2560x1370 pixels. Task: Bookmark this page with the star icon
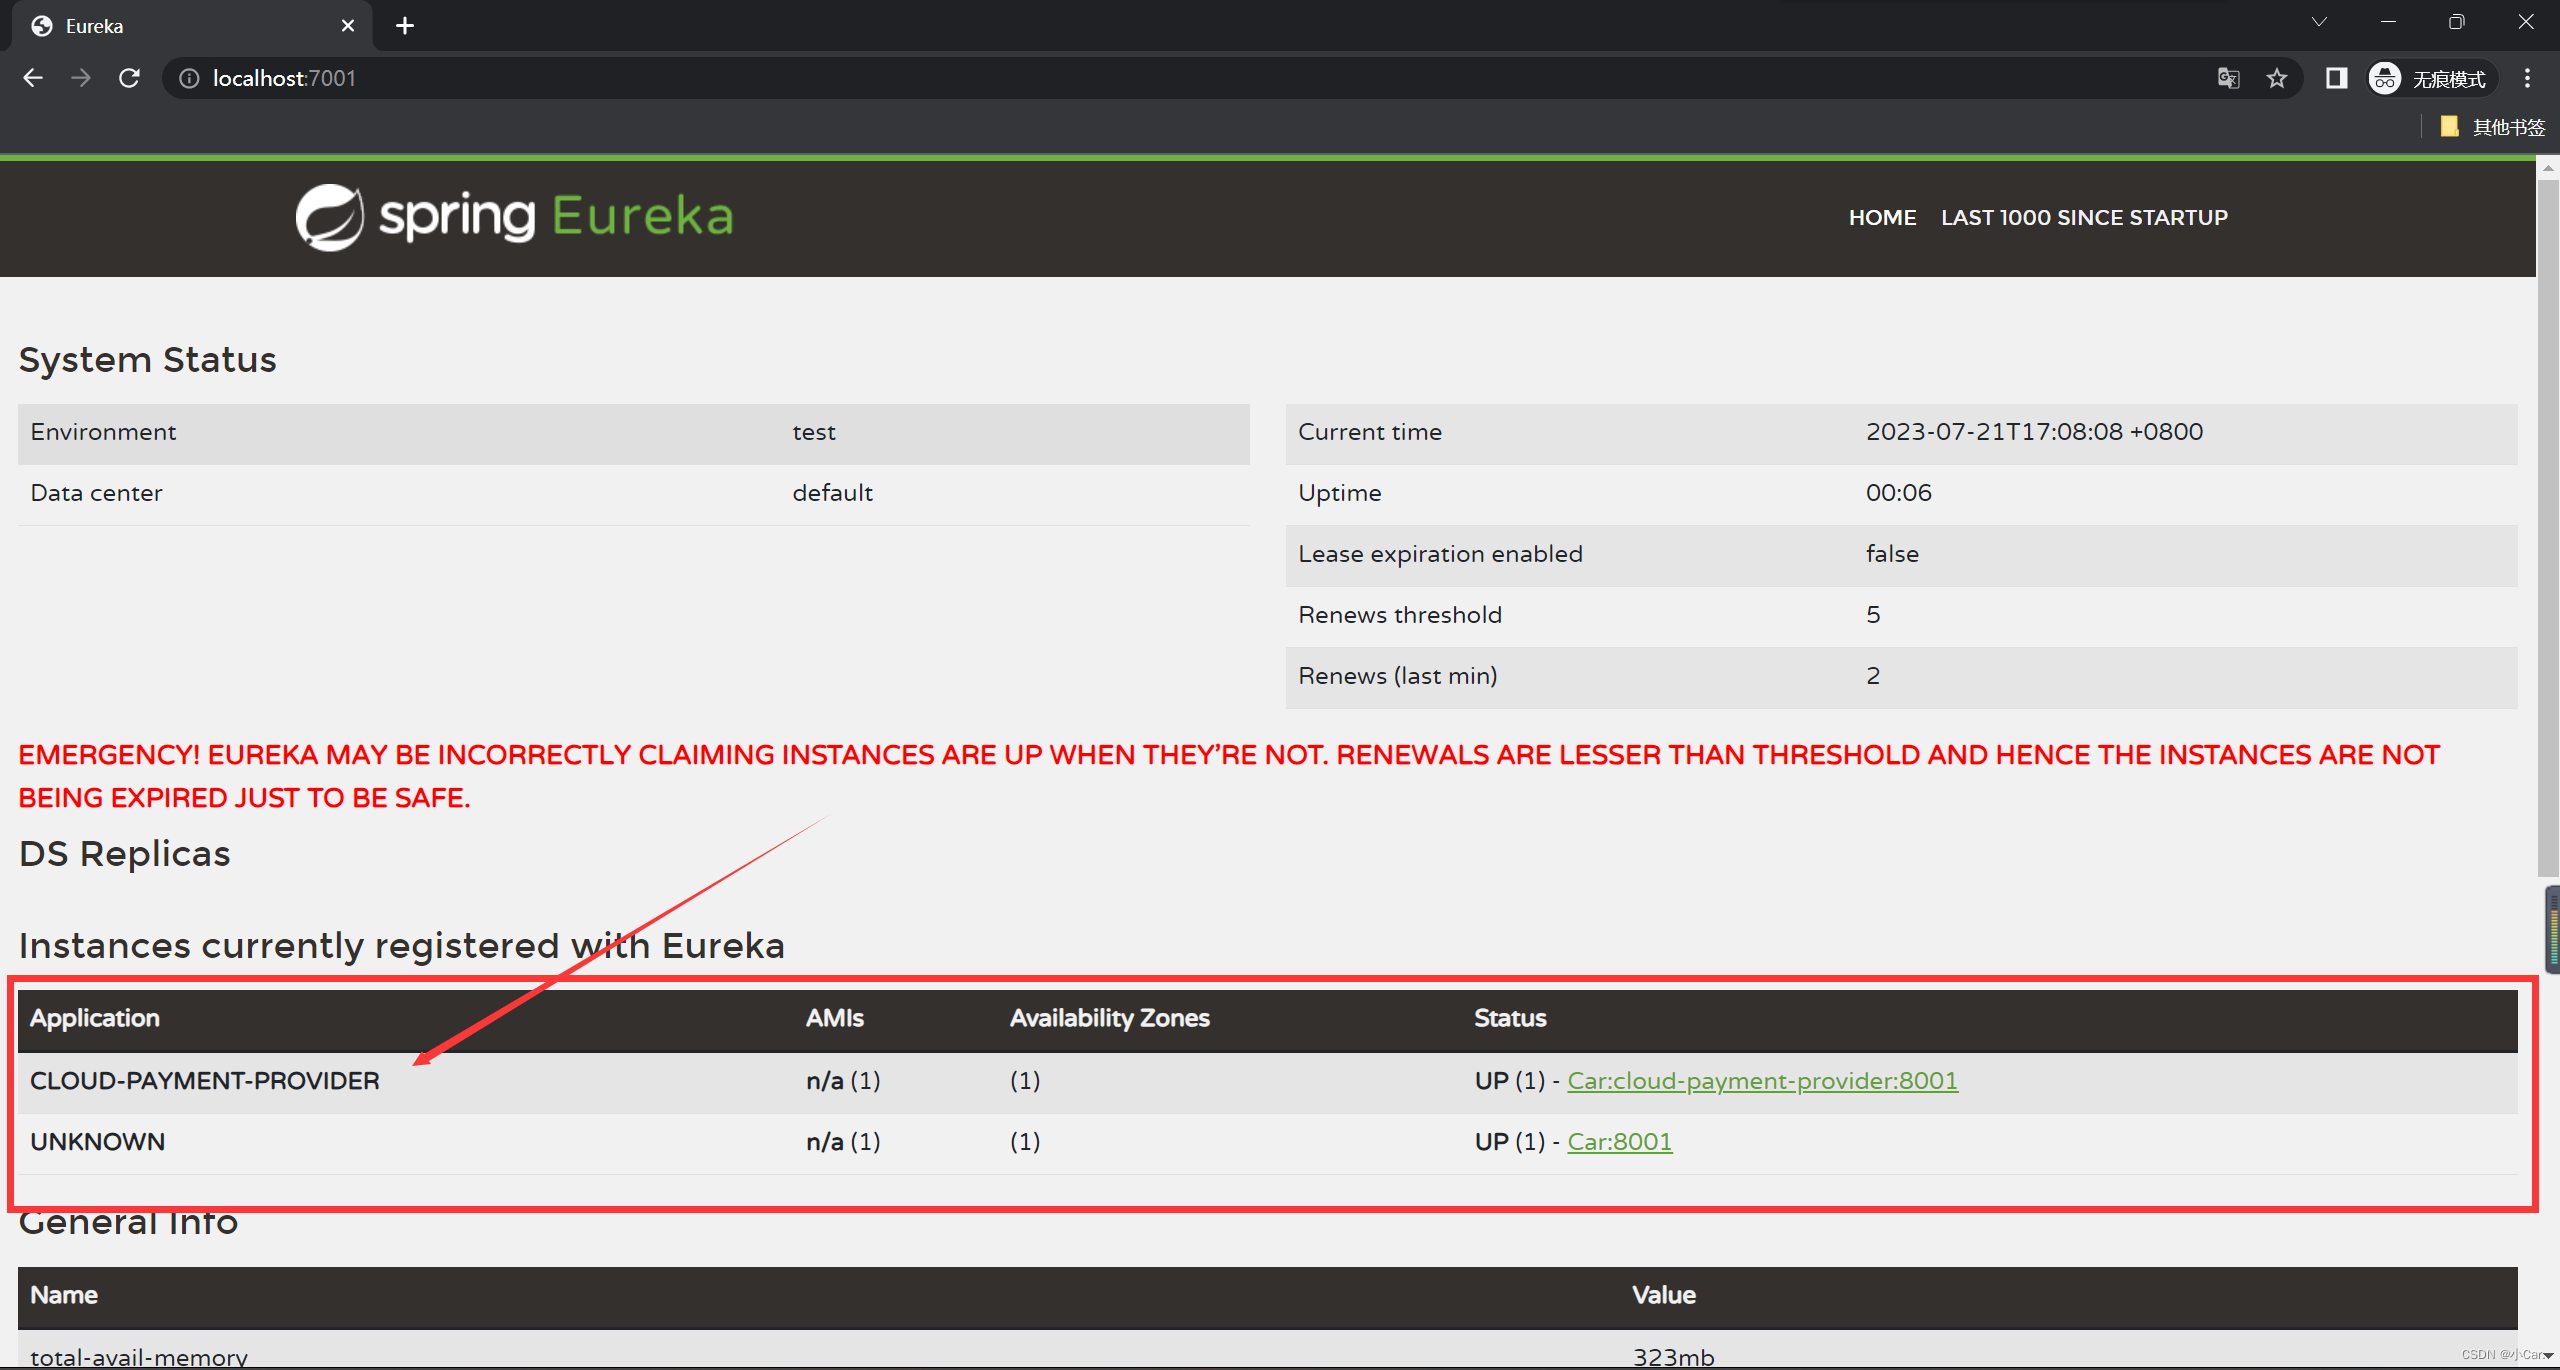2277,78
